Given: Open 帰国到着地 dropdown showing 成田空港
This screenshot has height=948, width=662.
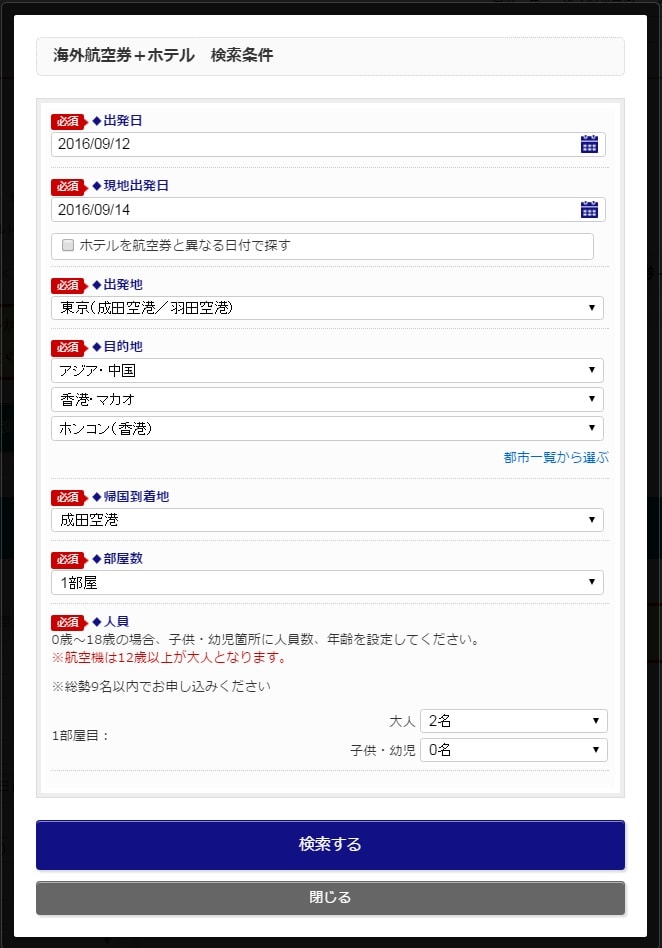Looking at the screenshot, I should point(327,520).
